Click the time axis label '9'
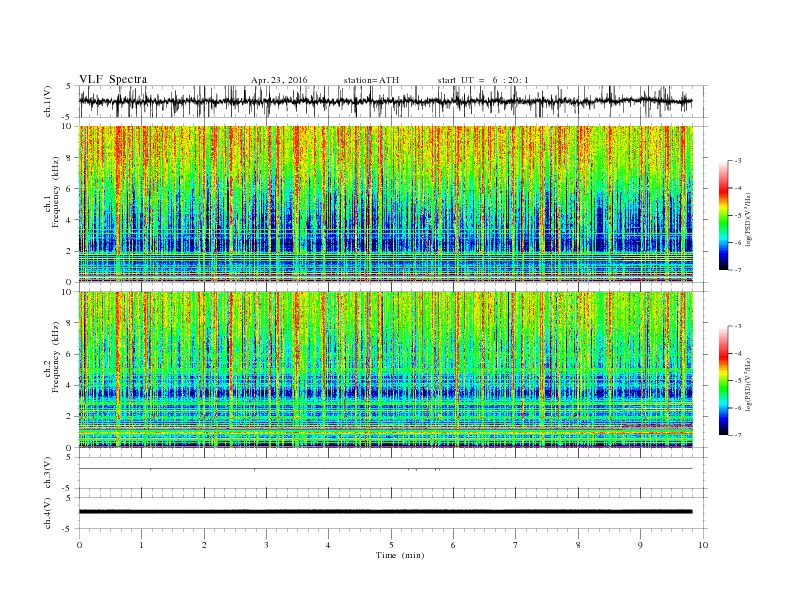792x612 pixels. pyautogui.click(x=640, y=545)
